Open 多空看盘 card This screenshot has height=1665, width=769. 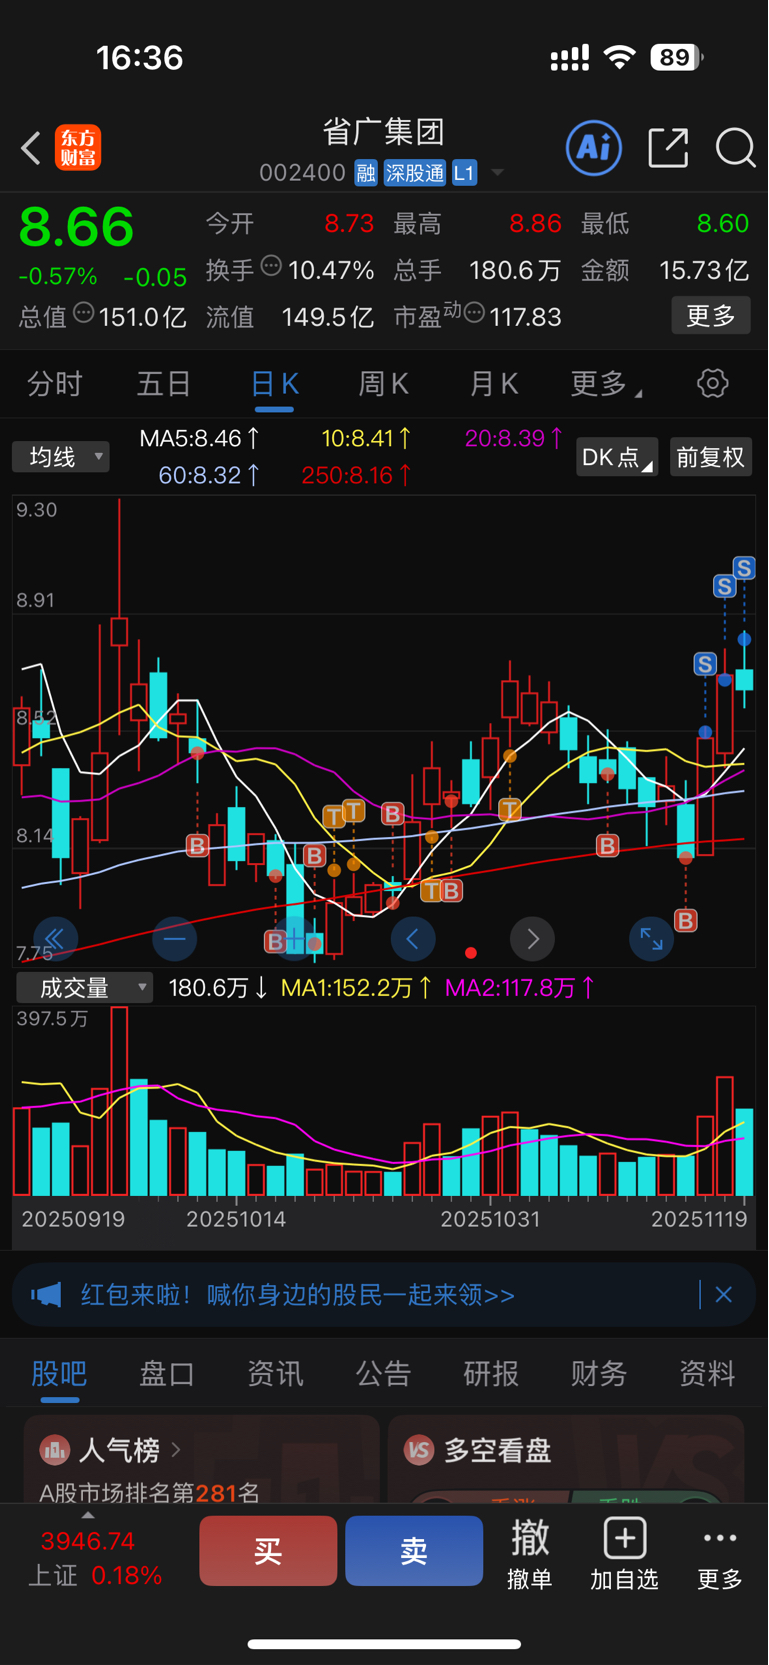(x=566, y=1458)
